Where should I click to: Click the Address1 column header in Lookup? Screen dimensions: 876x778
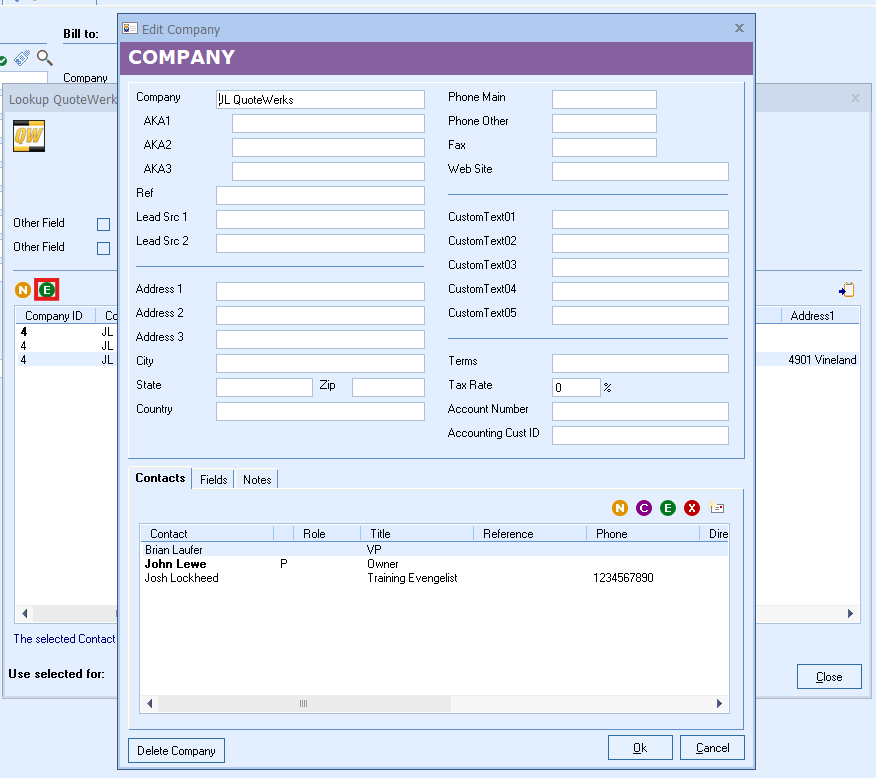pyautogui.click(x=820, y=316)
